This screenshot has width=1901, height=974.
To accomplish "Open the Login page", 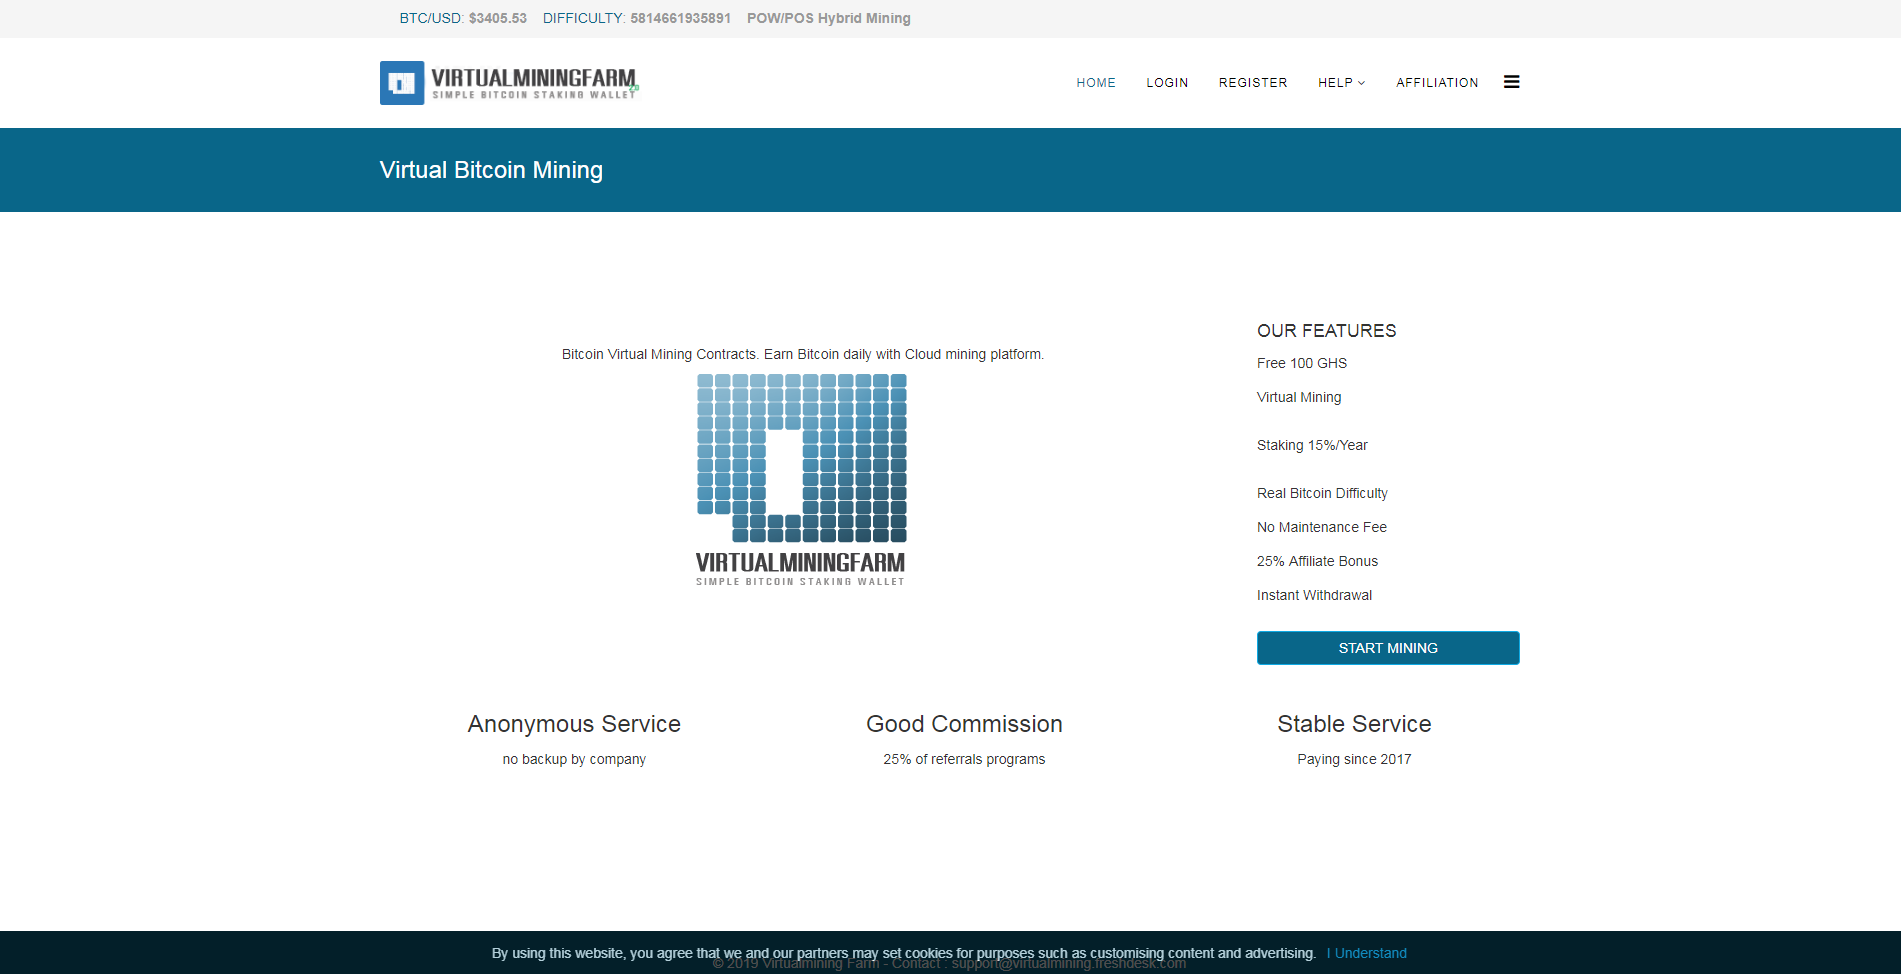I will (x=1167, y=83).
